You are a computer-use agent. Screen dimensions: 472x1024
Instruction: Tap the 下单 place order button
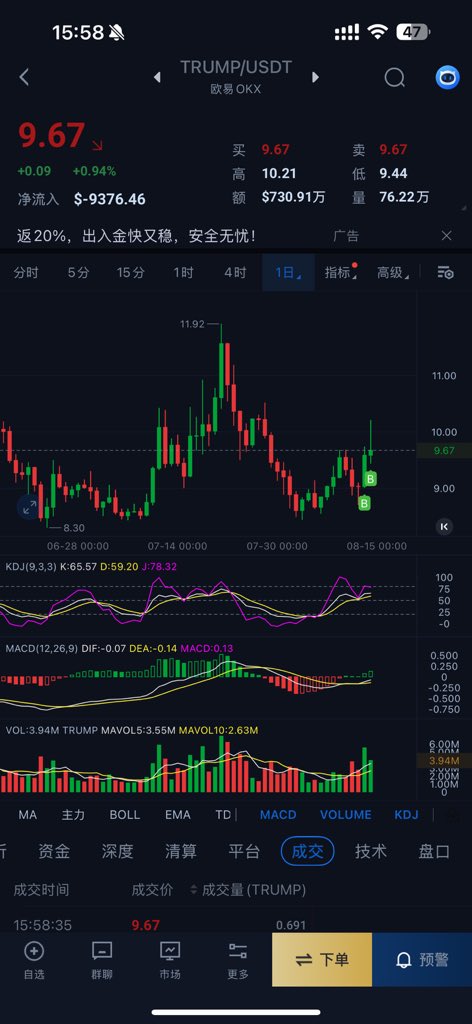322,959
